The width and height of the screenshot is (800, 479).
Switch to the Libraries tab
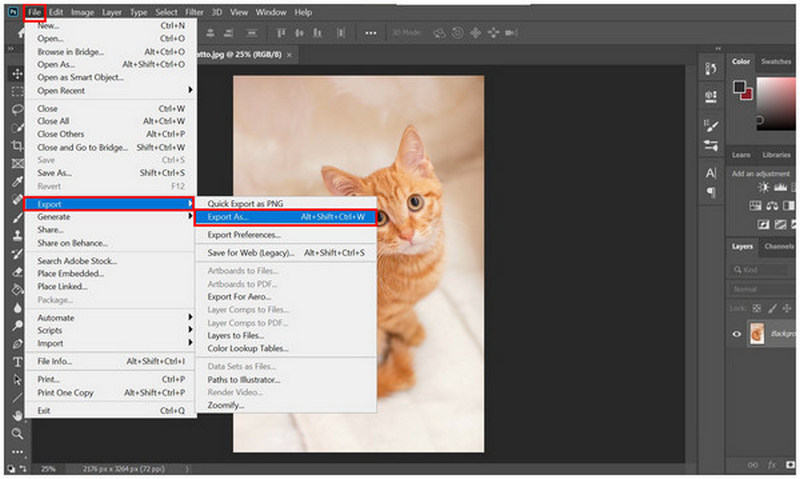(776, 155)
